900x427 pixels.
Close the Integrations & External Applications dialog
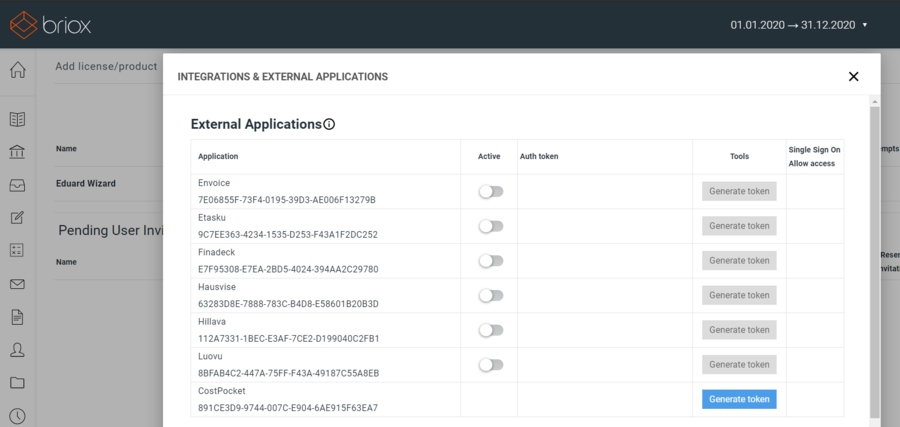tap(853, 76)
